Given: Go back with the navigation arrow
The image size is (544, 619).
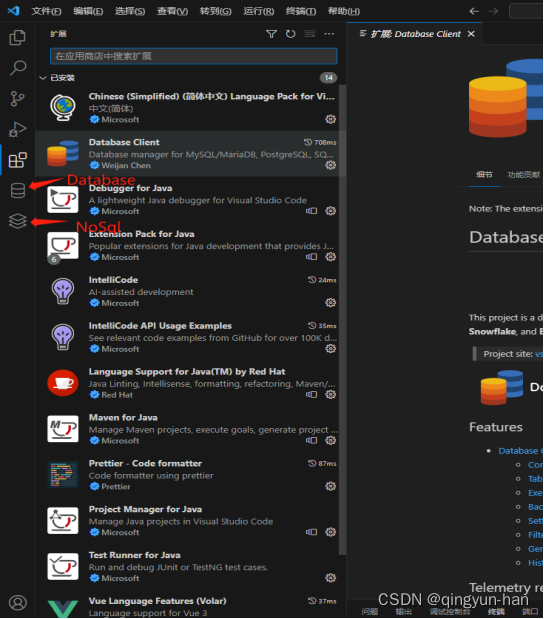Looking at the screenshot, I should click(474, 11).
